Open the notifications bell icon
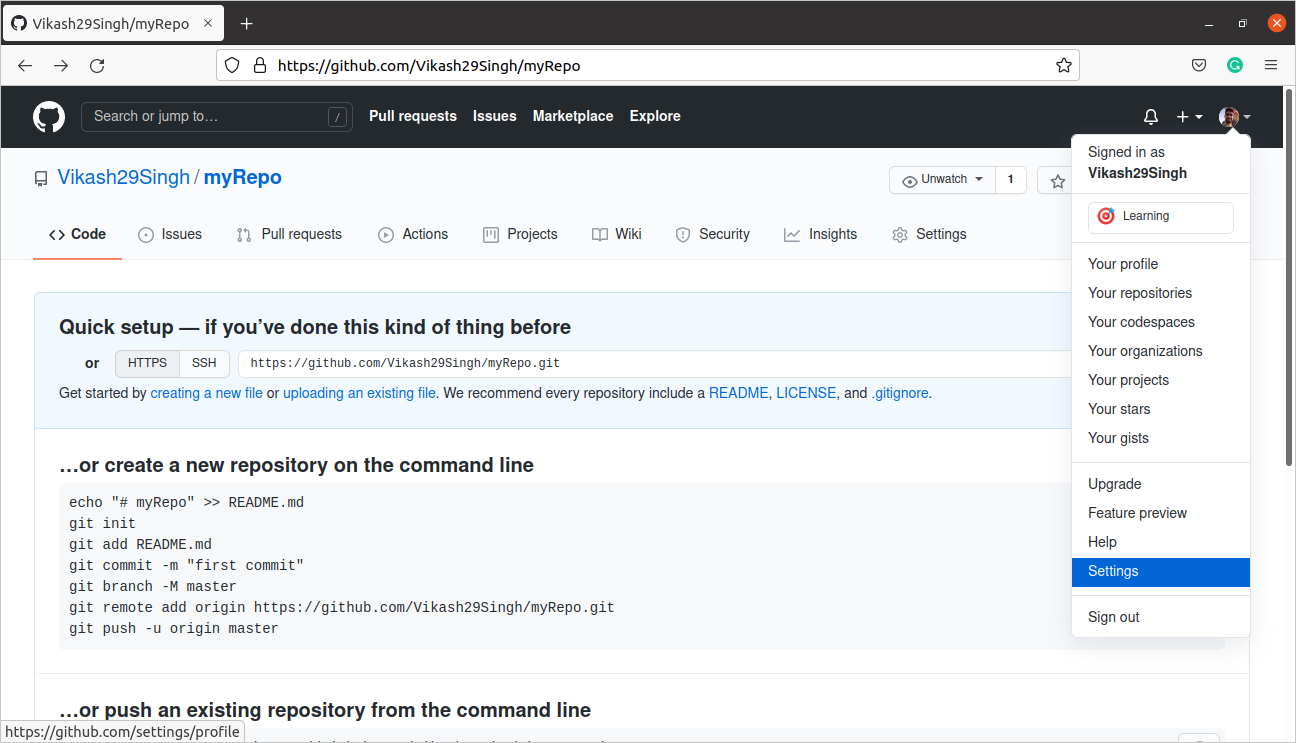 [1150, 116]
